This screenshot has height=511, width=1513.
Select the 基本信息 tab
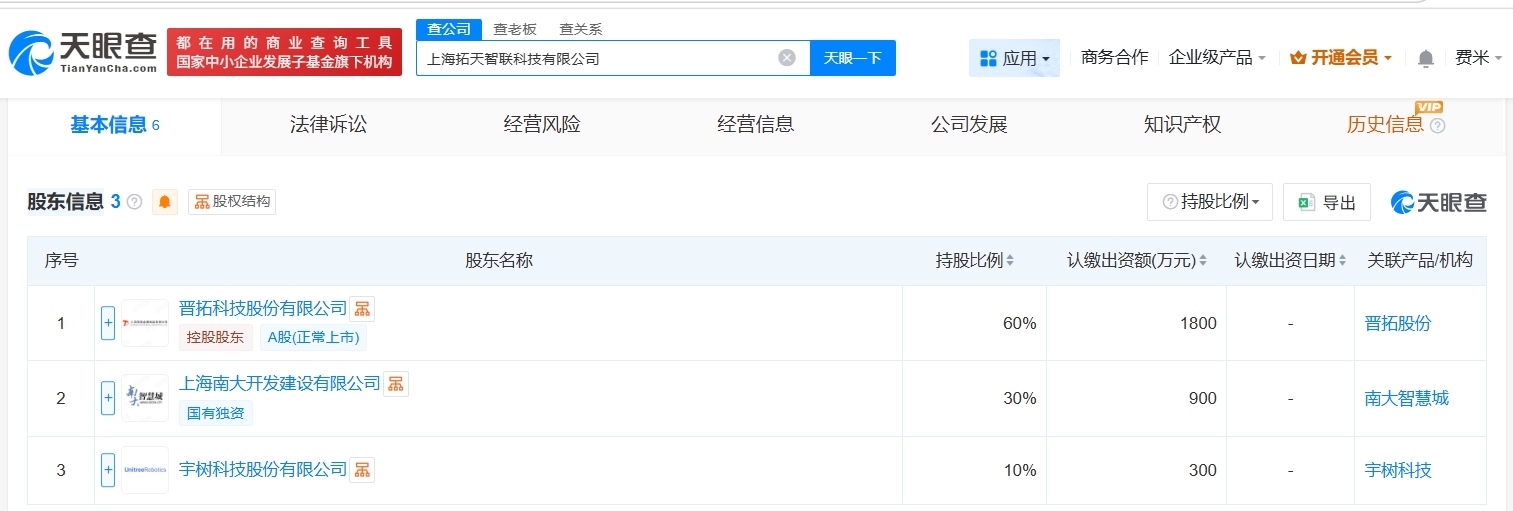click(x=115, y=125)
